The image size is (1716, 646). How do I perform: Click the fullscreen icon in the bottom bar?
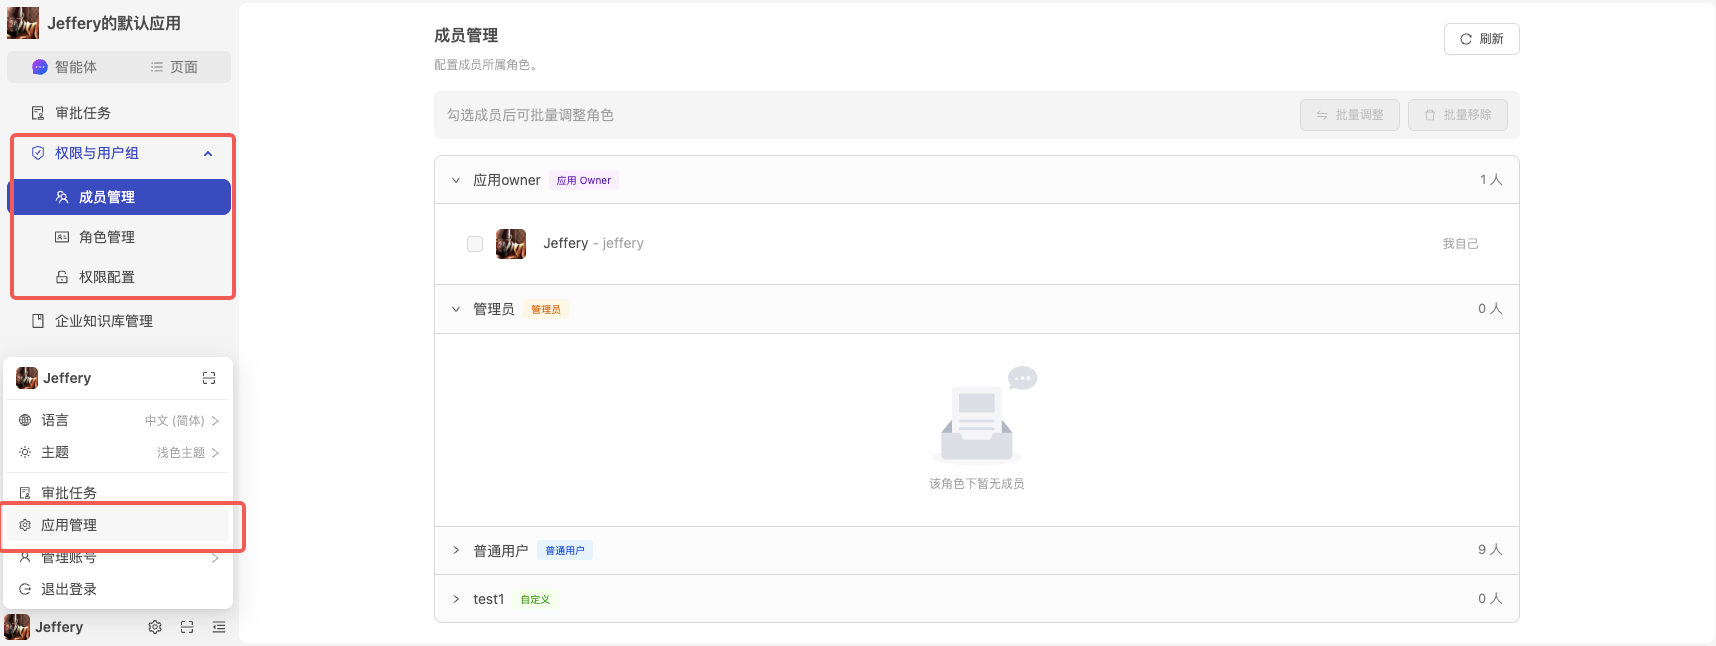(x=187, y=627)
